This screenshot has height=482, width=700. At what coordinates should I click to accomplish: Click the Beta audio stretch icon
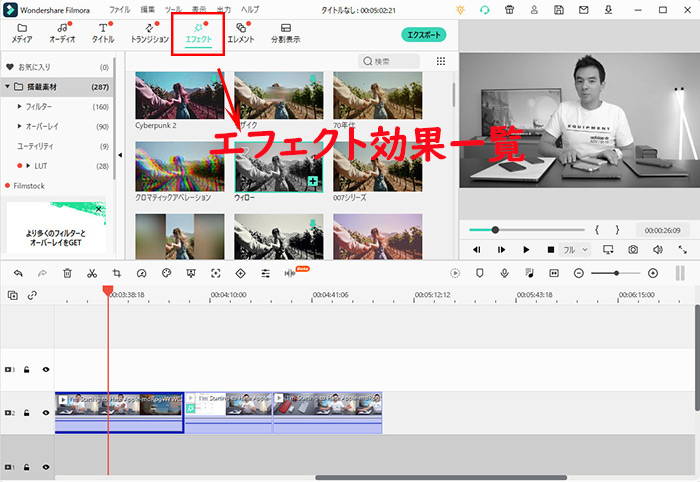pyautogui.click(x=290, y=273)
